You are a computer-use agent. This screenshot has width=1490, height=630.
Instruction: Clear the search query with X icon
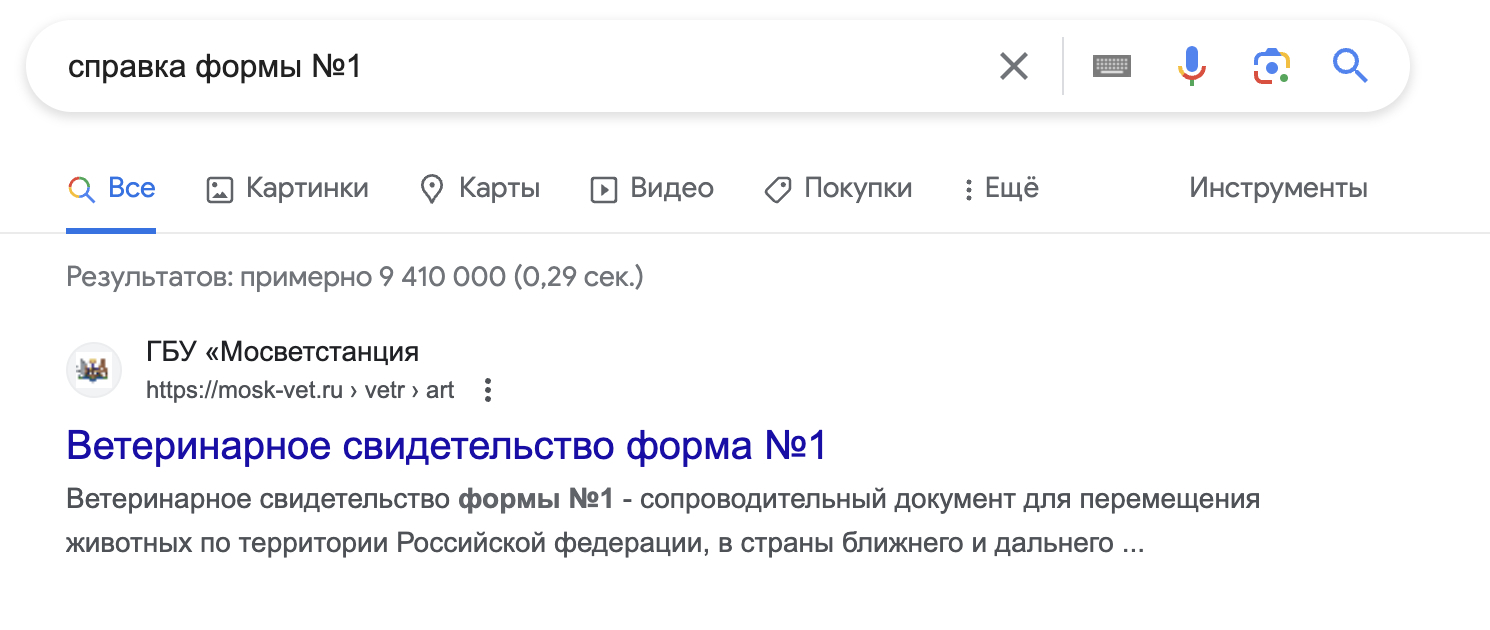(x=1013, y=67)
